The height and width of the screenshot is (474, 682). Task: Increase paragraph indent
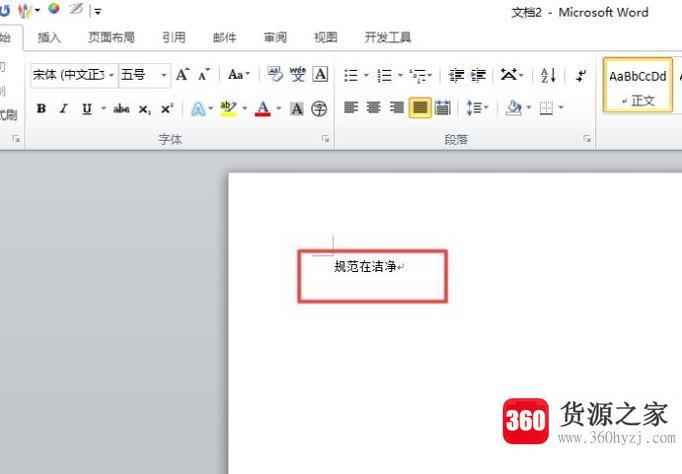click(478, 75)
